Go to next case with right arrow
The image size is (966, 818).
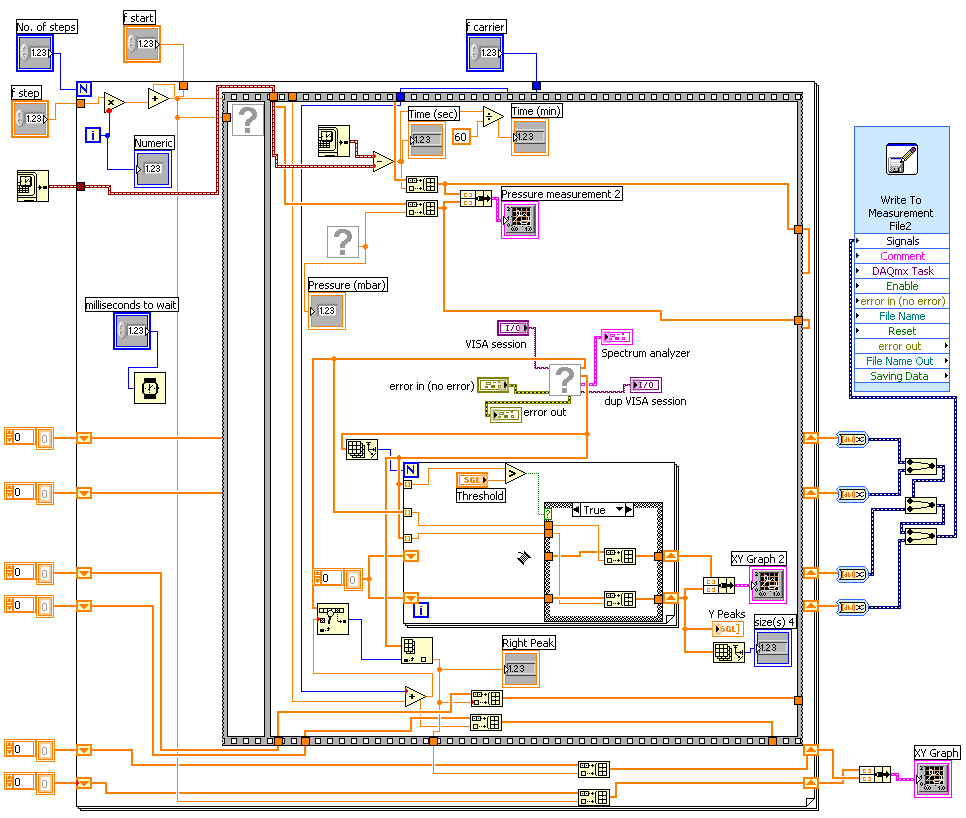628,509
